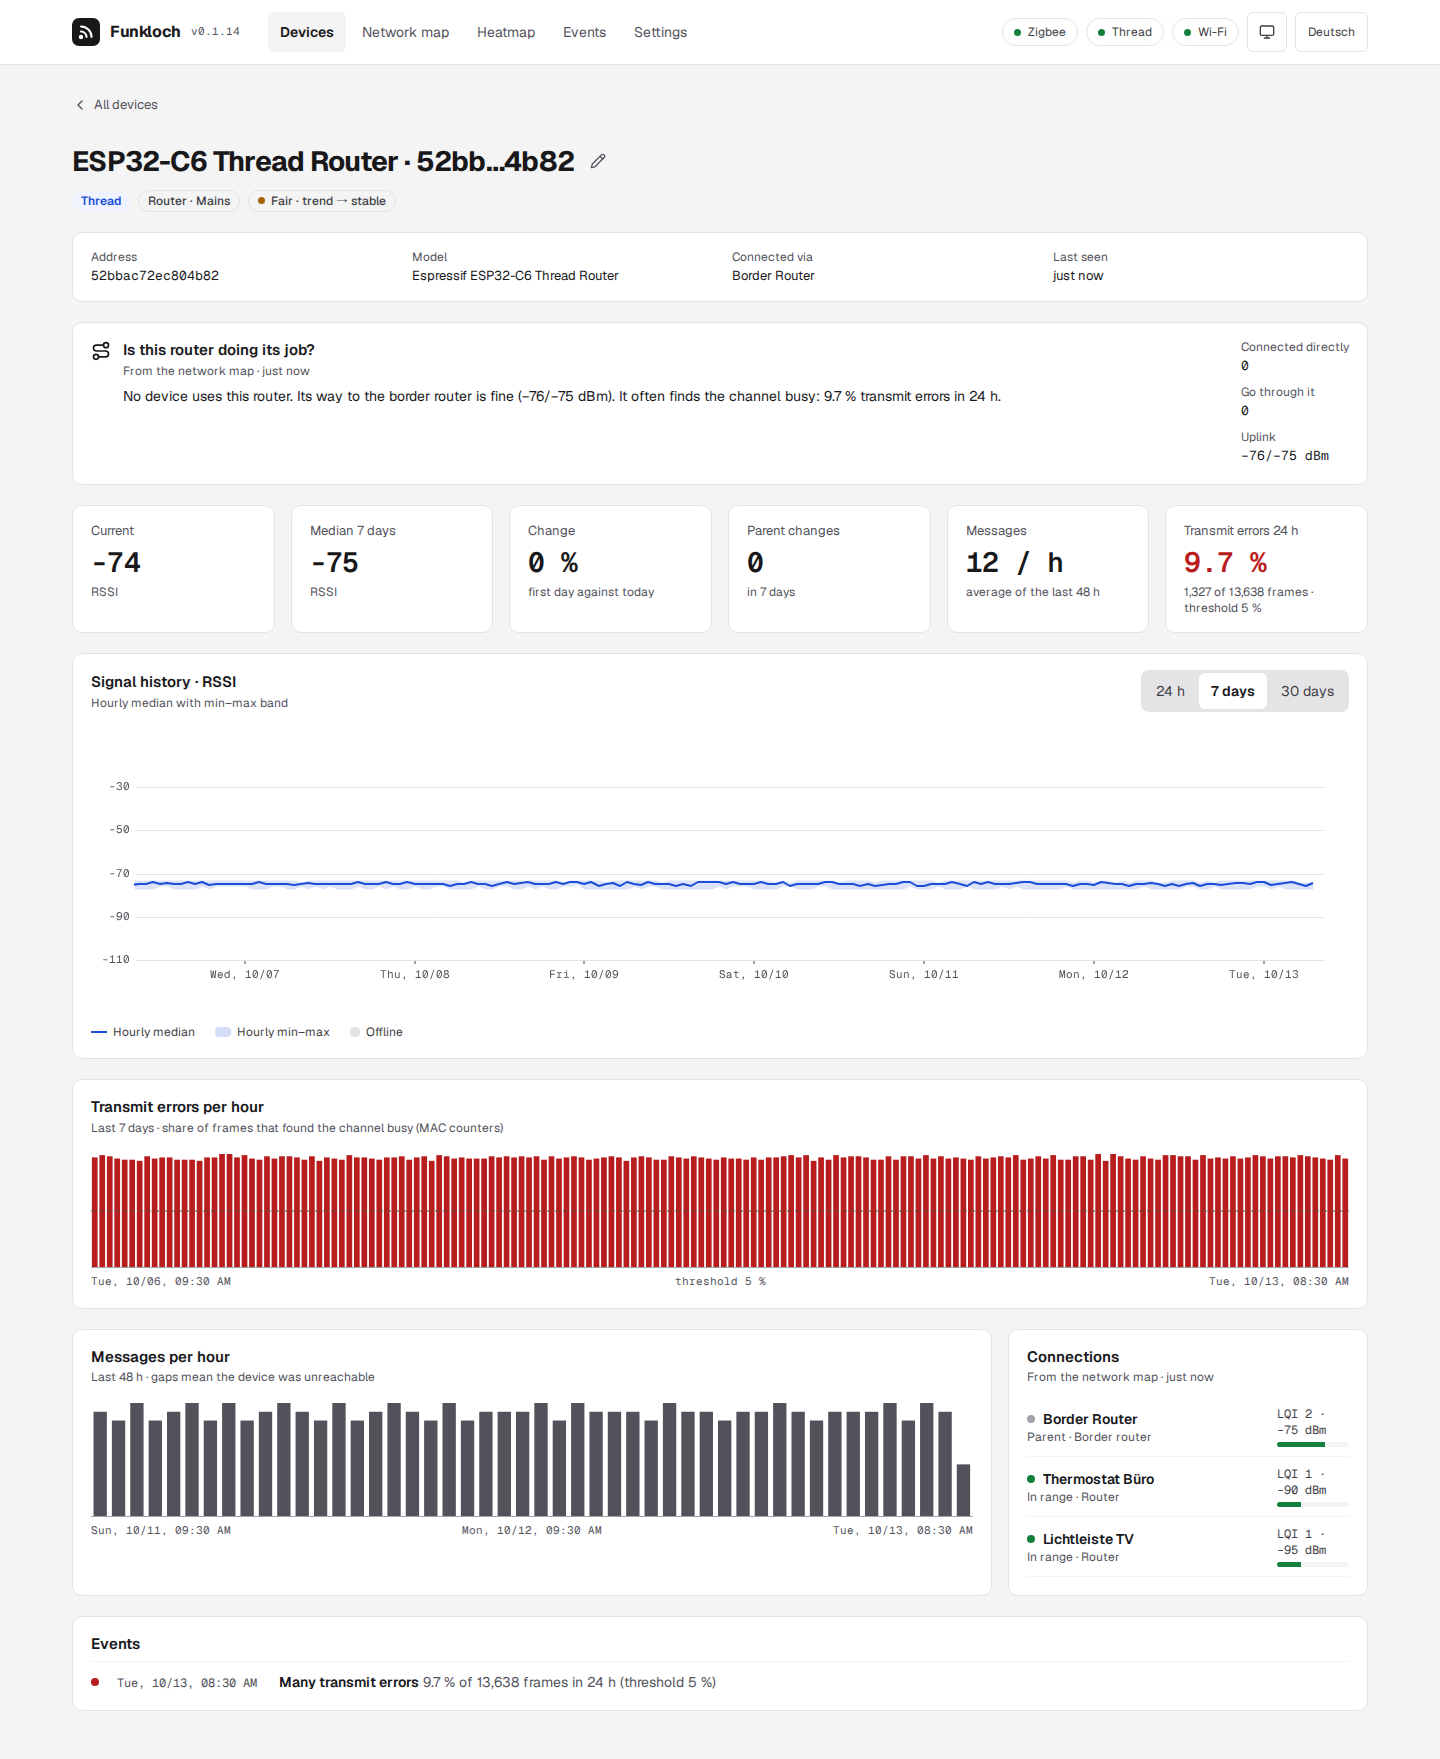Go to the Events tab
1440x1759 pixels.
coord(584,32)
